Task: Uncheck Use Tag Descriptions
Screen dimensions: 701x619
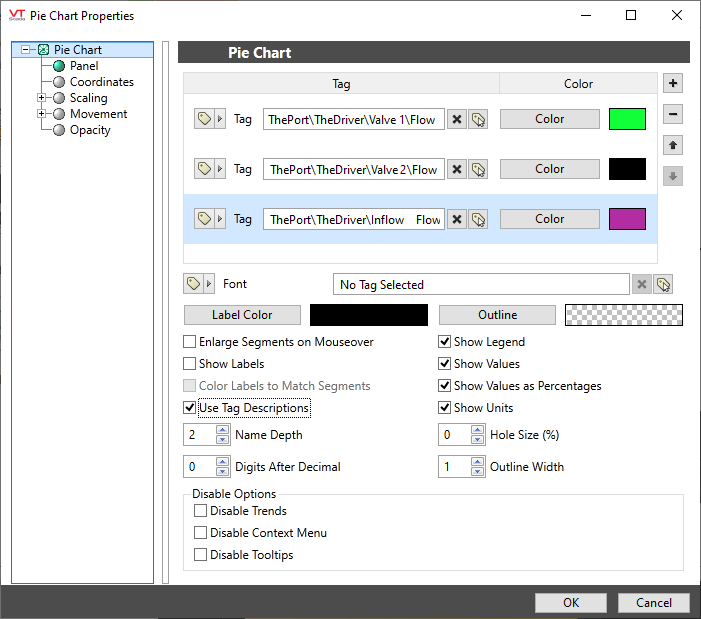Action: [190, 408]
